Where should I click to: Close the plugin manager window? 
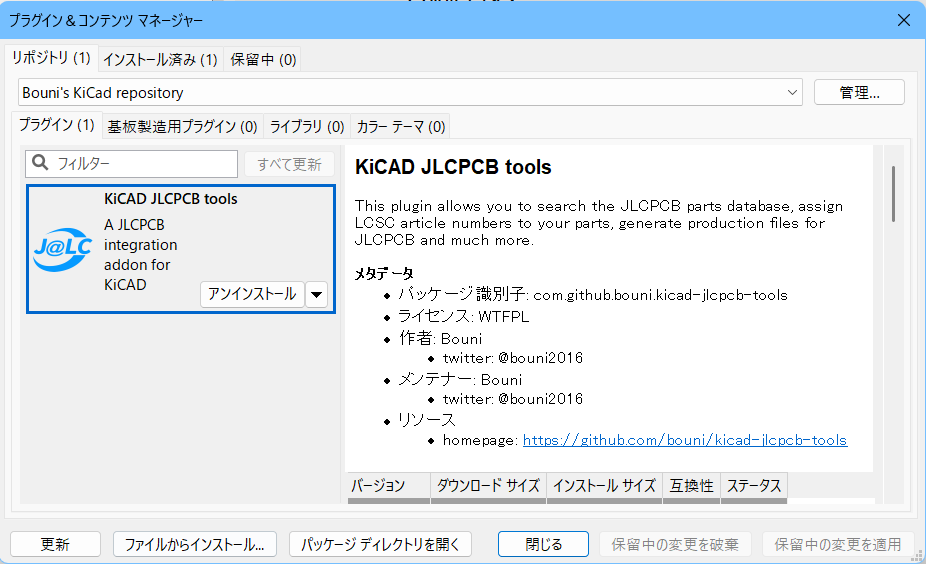coord(904,20)
